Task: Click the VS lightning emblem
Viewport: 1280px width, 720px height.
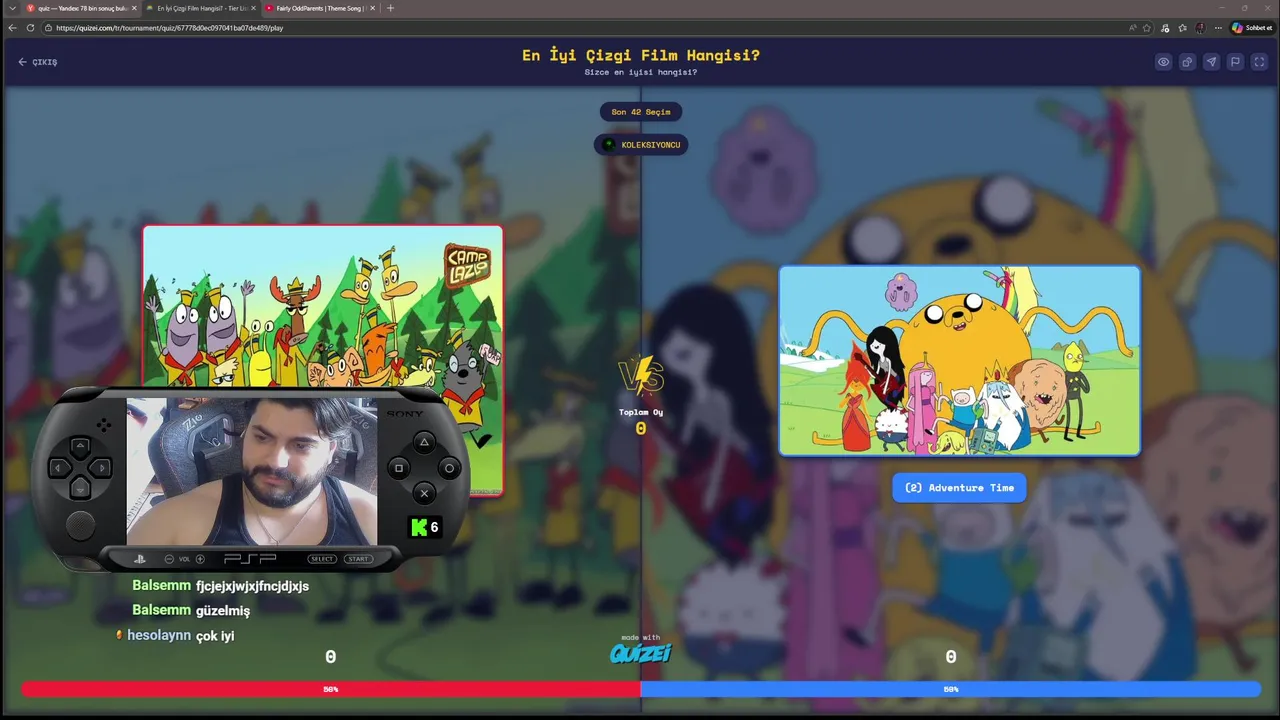Action: (x=641, y=376)
